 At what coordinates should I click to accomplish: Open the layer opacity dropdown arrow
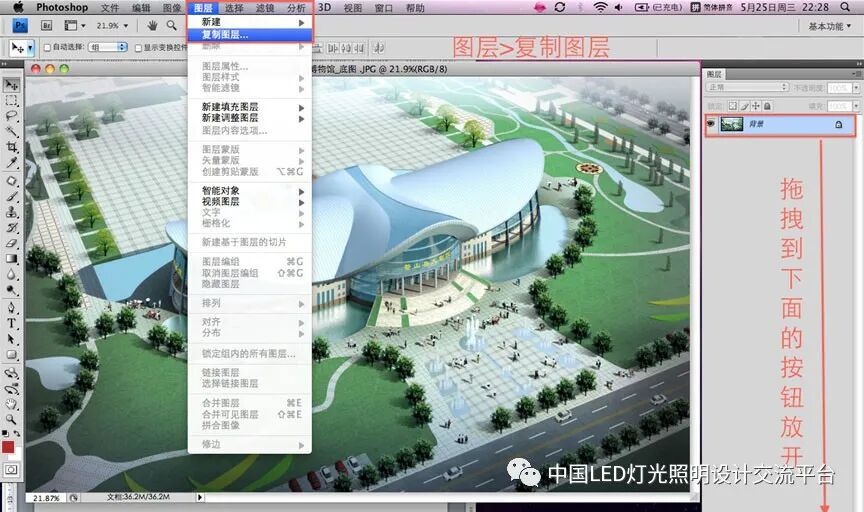pos(856,88)
